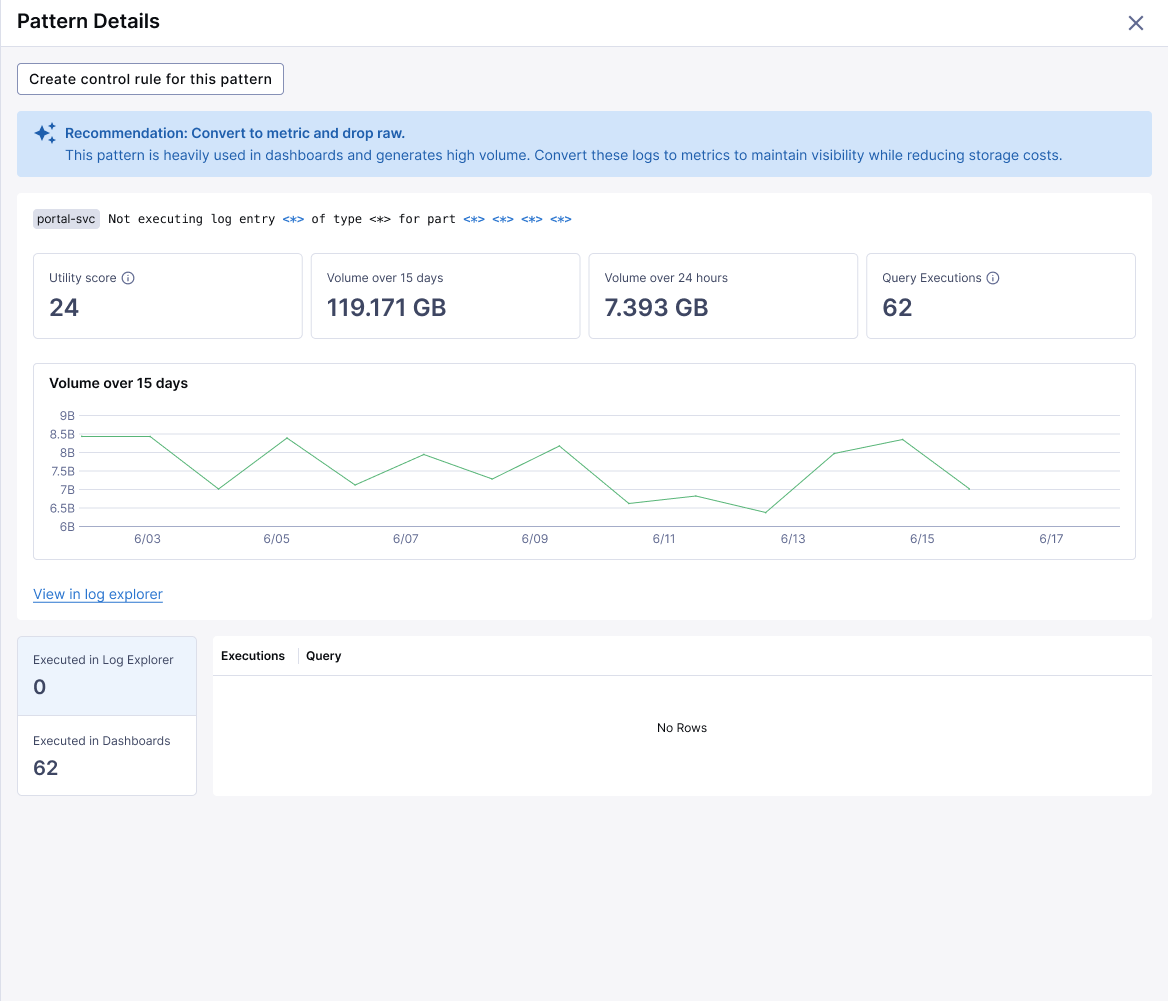Click the 8.5B axis label

click(63, 434)
